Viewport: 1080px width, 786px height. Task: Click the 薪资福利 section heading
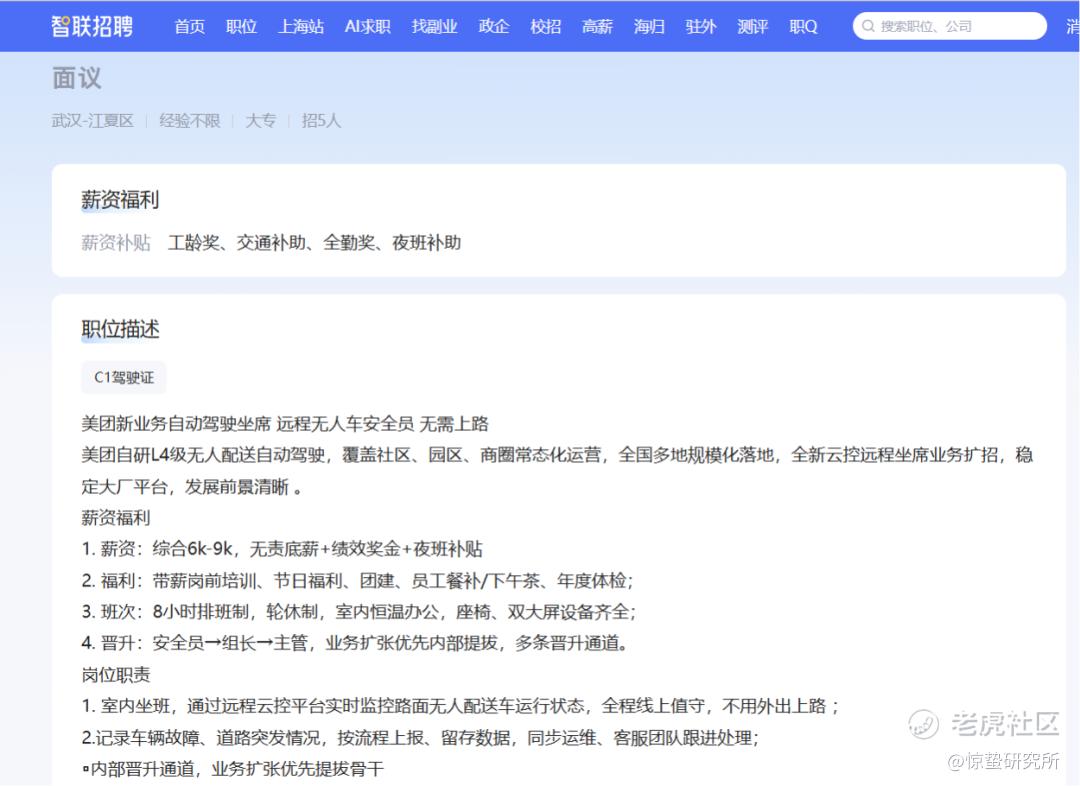click(120, 200)
